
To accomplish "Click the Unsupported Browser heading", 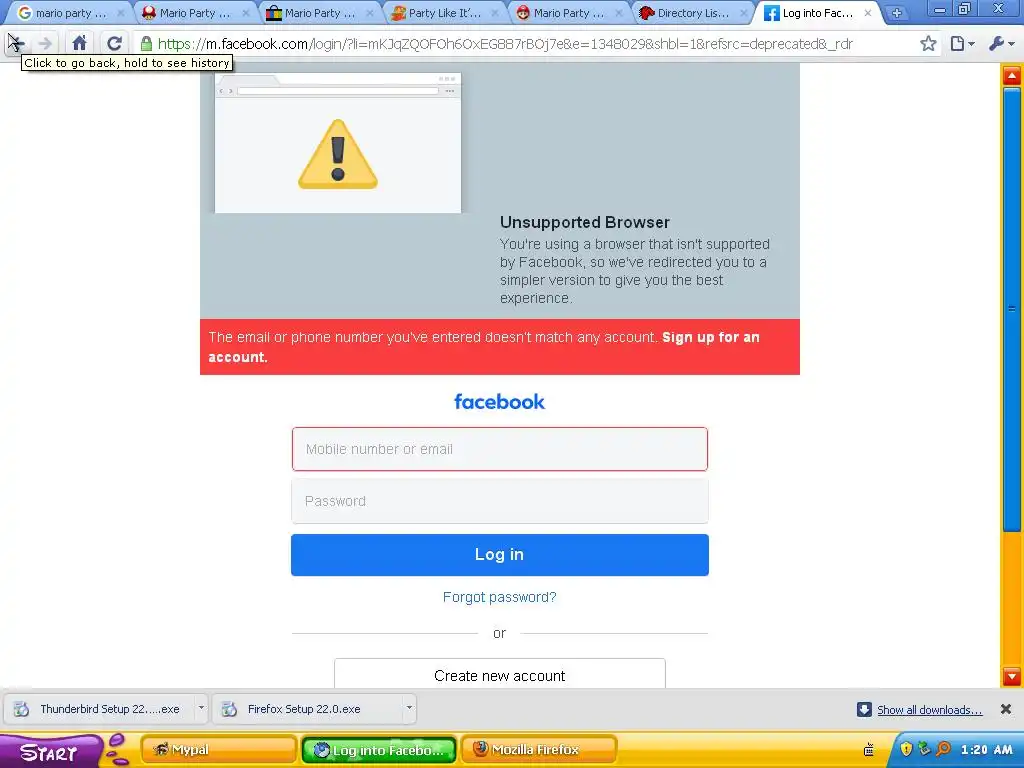I will pyautogui.click(x=584, y=222).
